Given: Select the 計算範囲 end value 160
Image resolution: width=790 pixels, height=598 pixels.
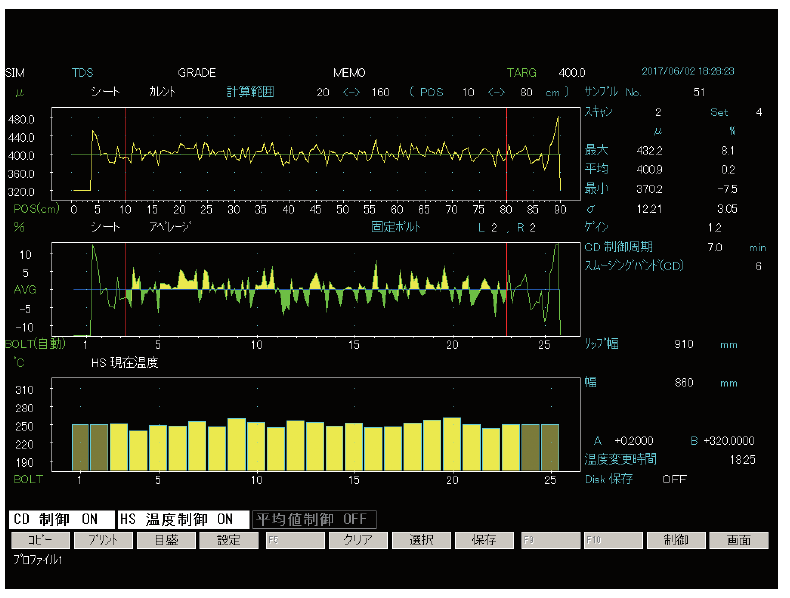Looking at the screenshot, I should (380, 92).
